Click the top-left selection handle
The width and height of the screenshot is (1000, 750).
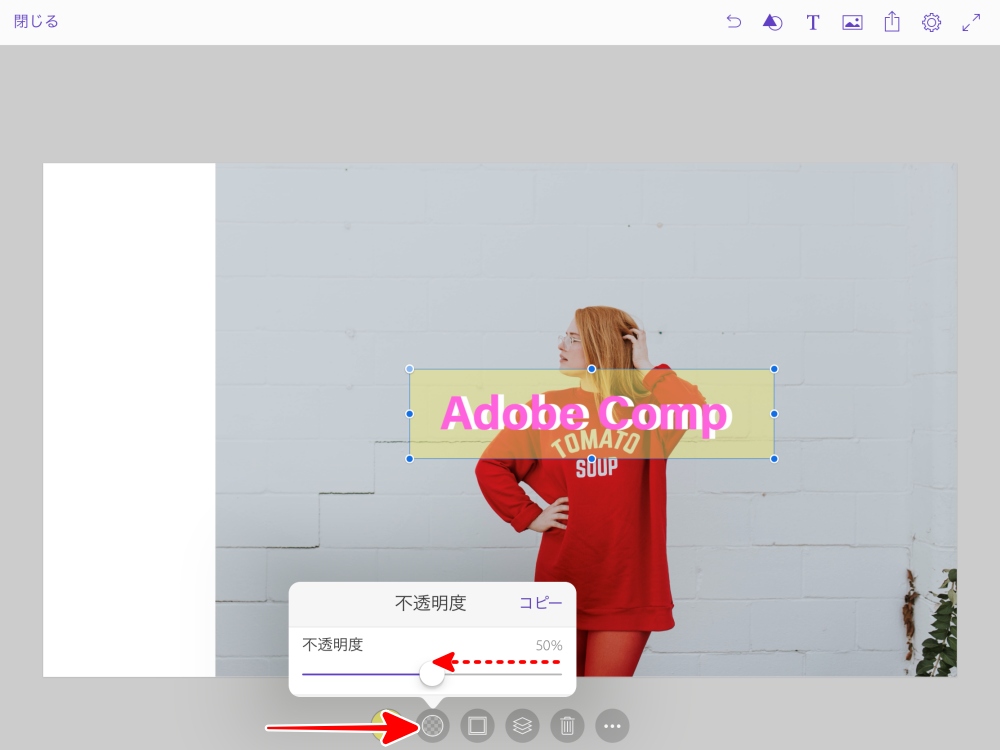(409, 369)
